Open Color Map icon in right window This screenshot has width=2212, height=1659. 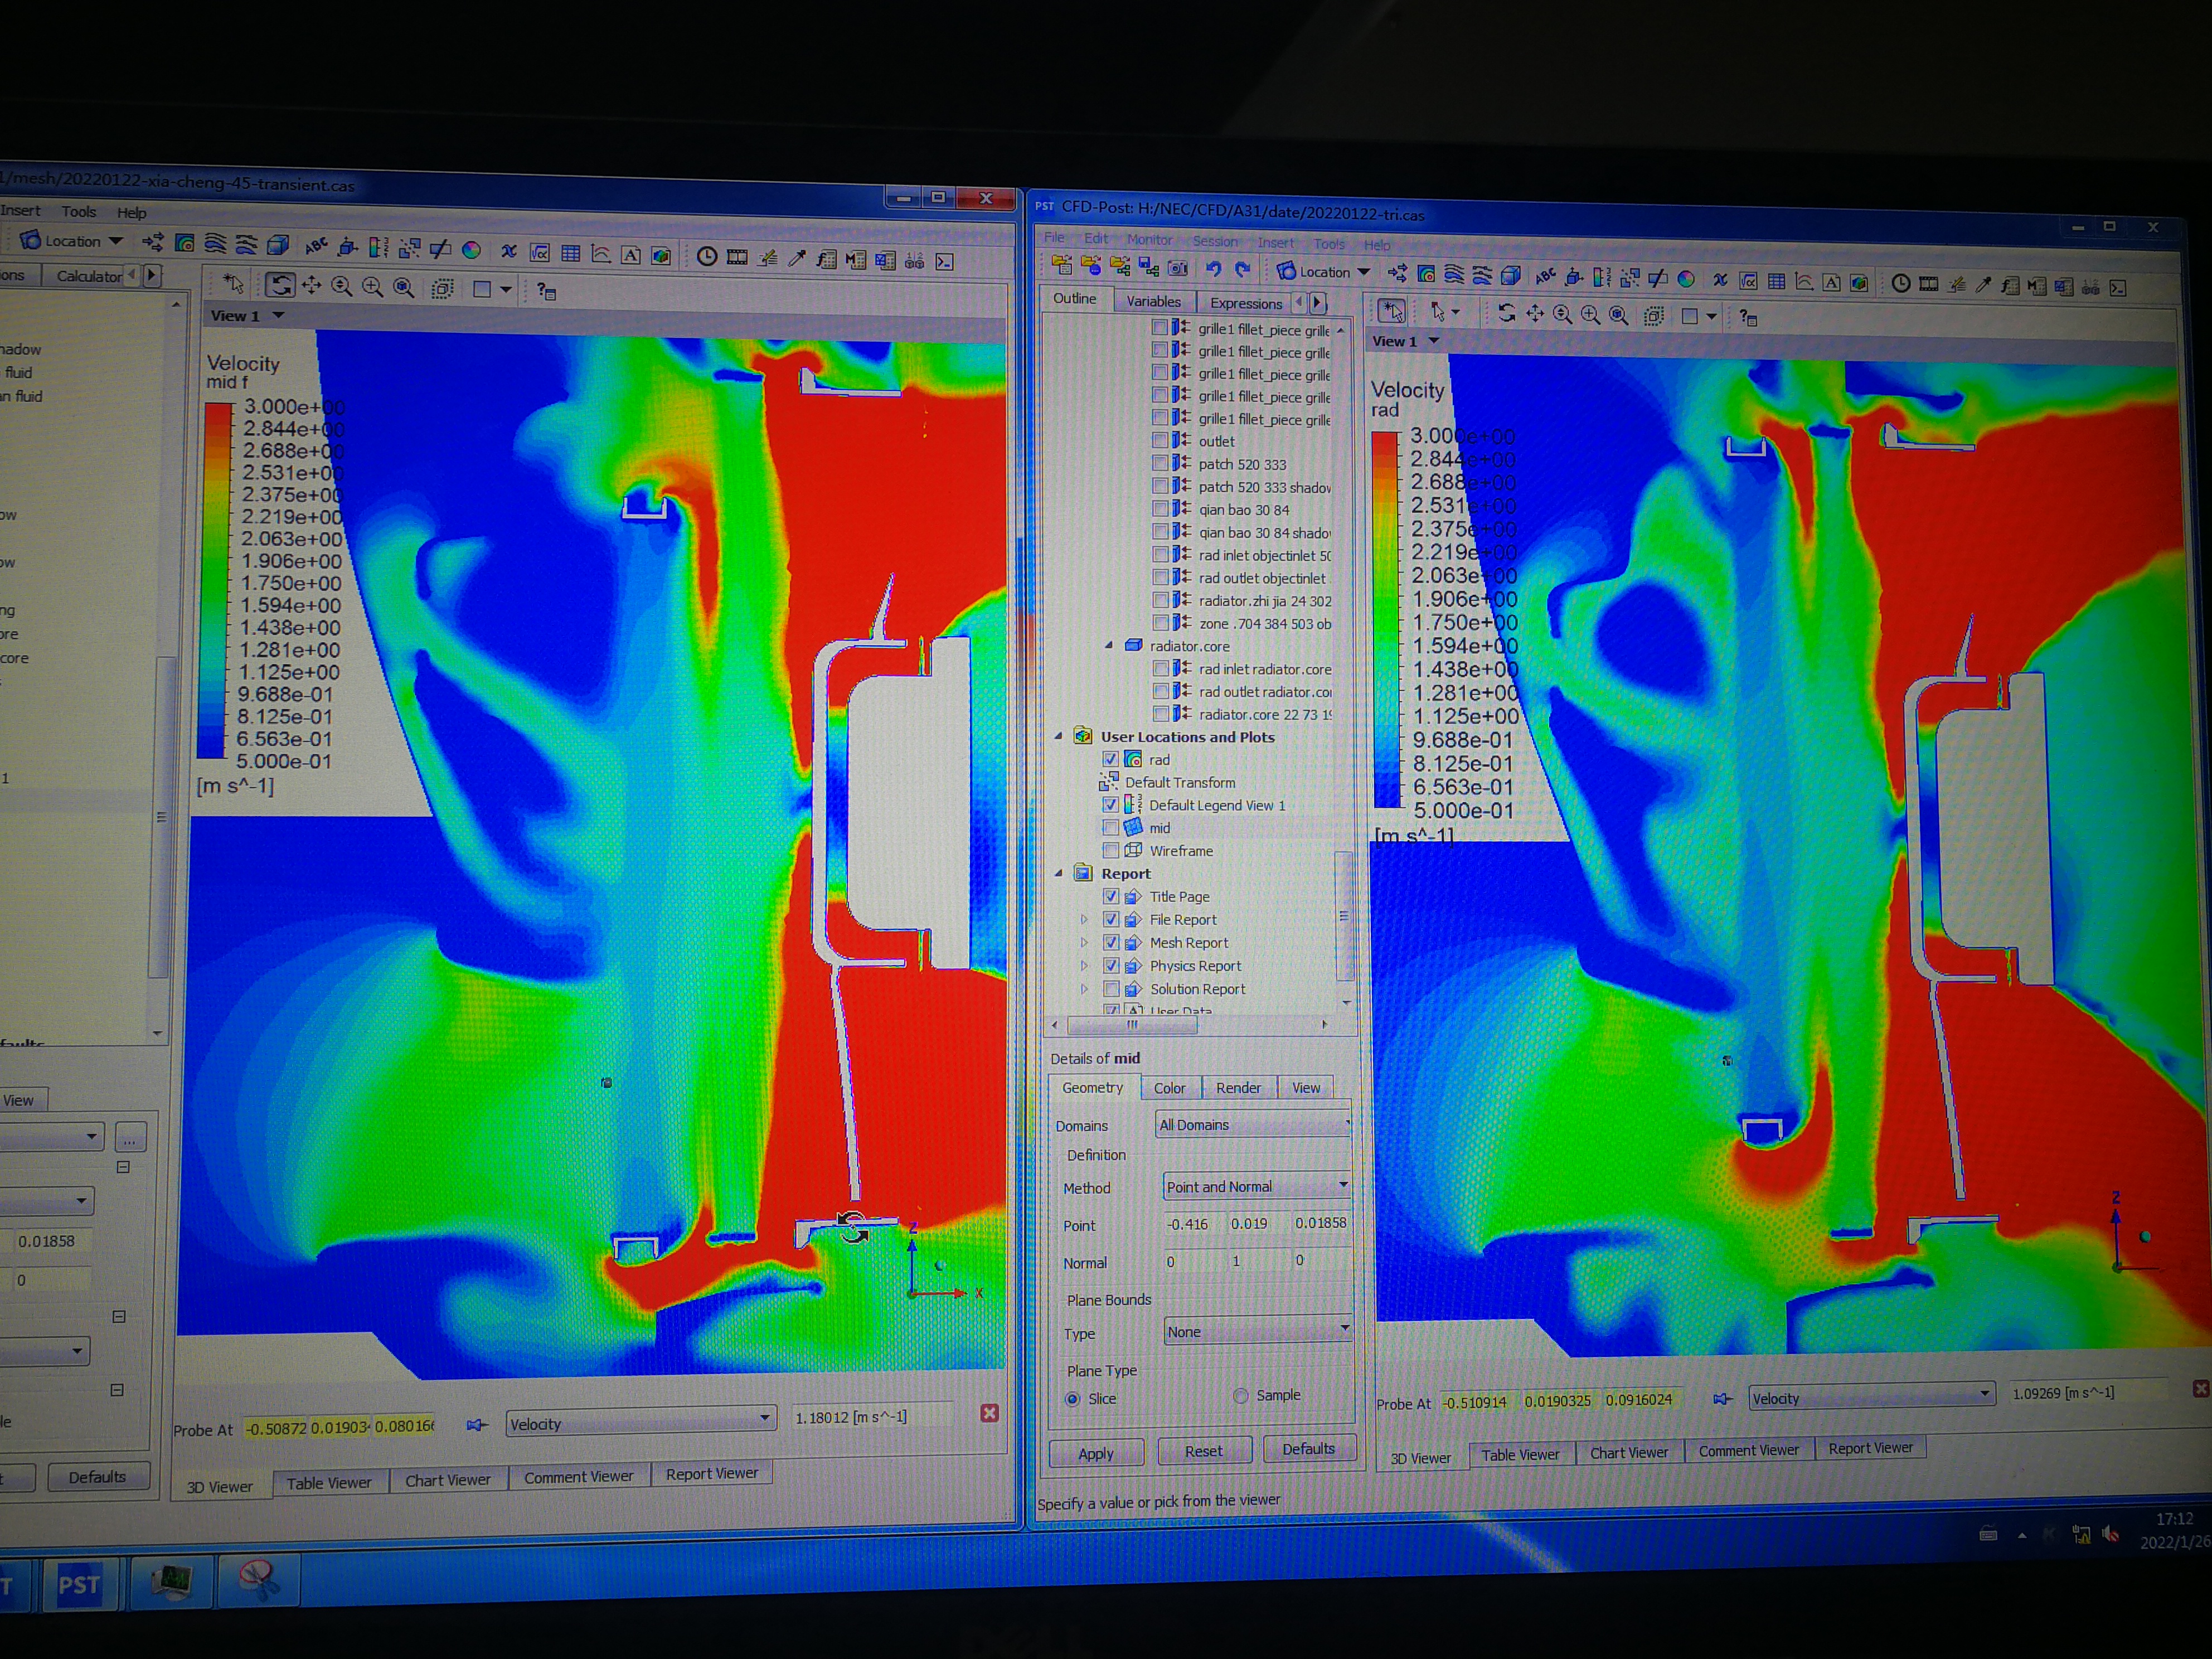[1686, 280]
